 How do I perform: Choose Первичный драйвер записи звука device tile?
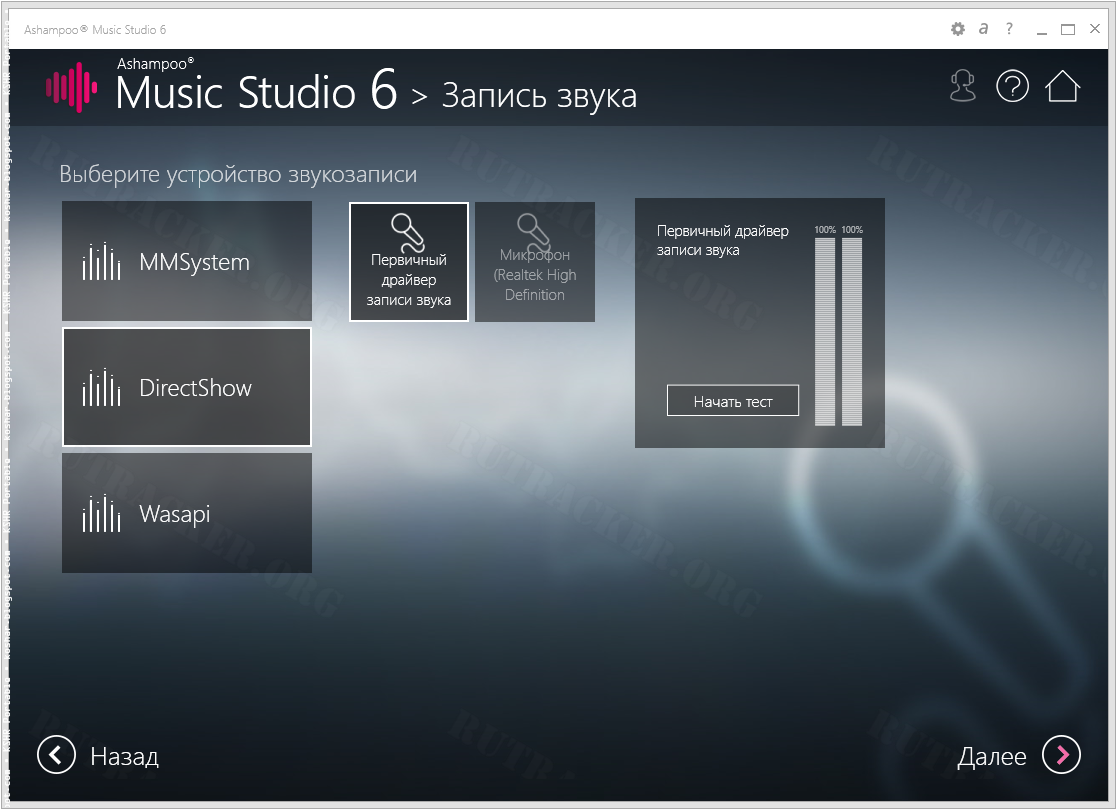[409, 262]
